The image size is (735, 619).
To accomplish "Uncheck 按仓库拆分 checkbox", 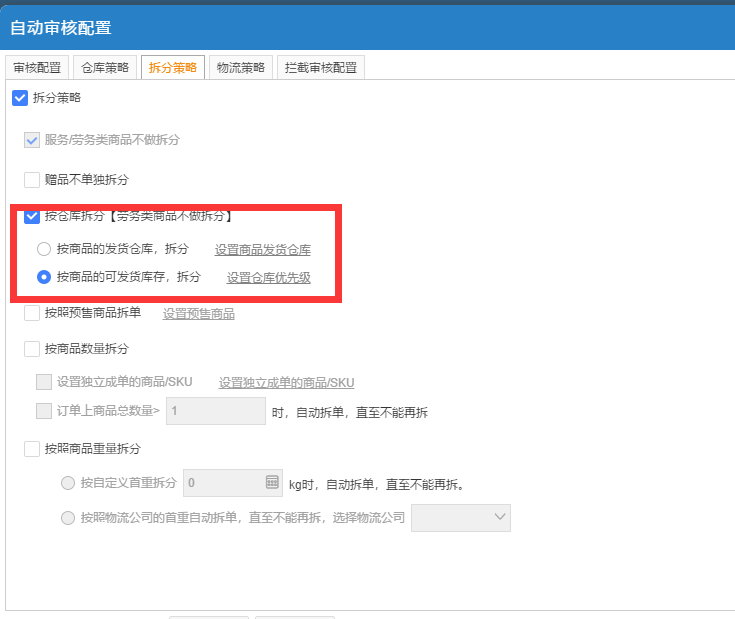I will (32, 216).
